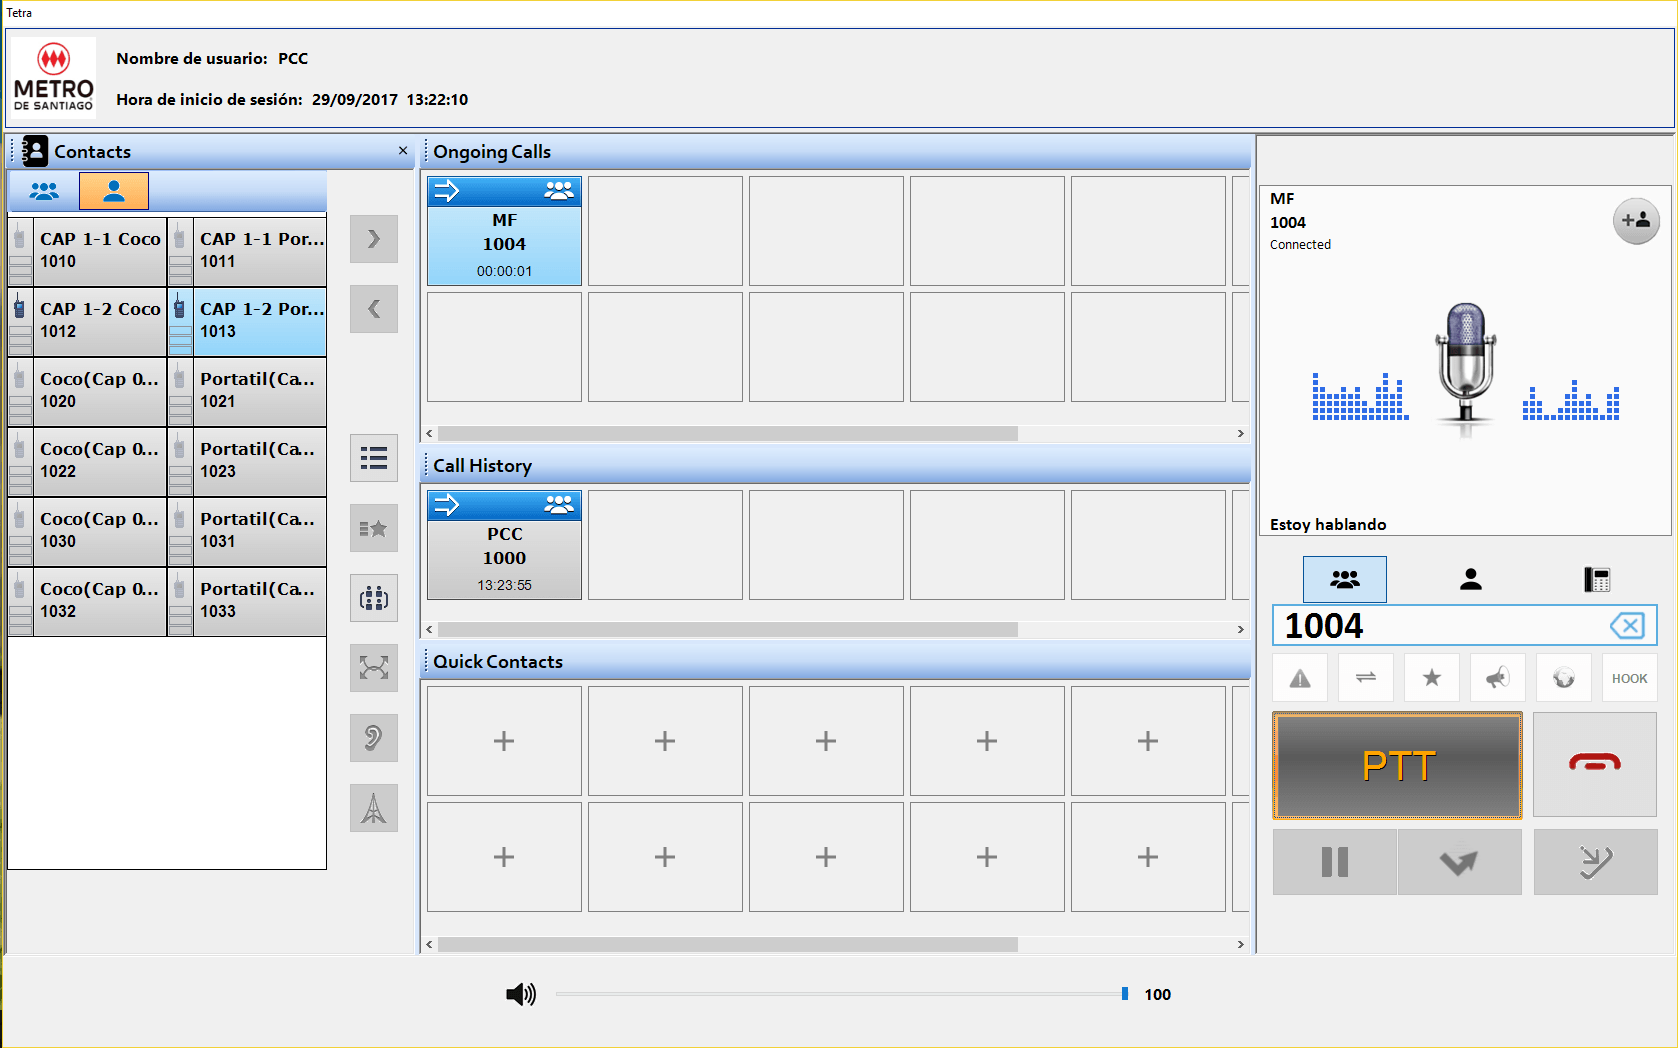Screen dimensions: 1678x1048
Task: Clear the dialed number 1004
Action: point(1627,626)
